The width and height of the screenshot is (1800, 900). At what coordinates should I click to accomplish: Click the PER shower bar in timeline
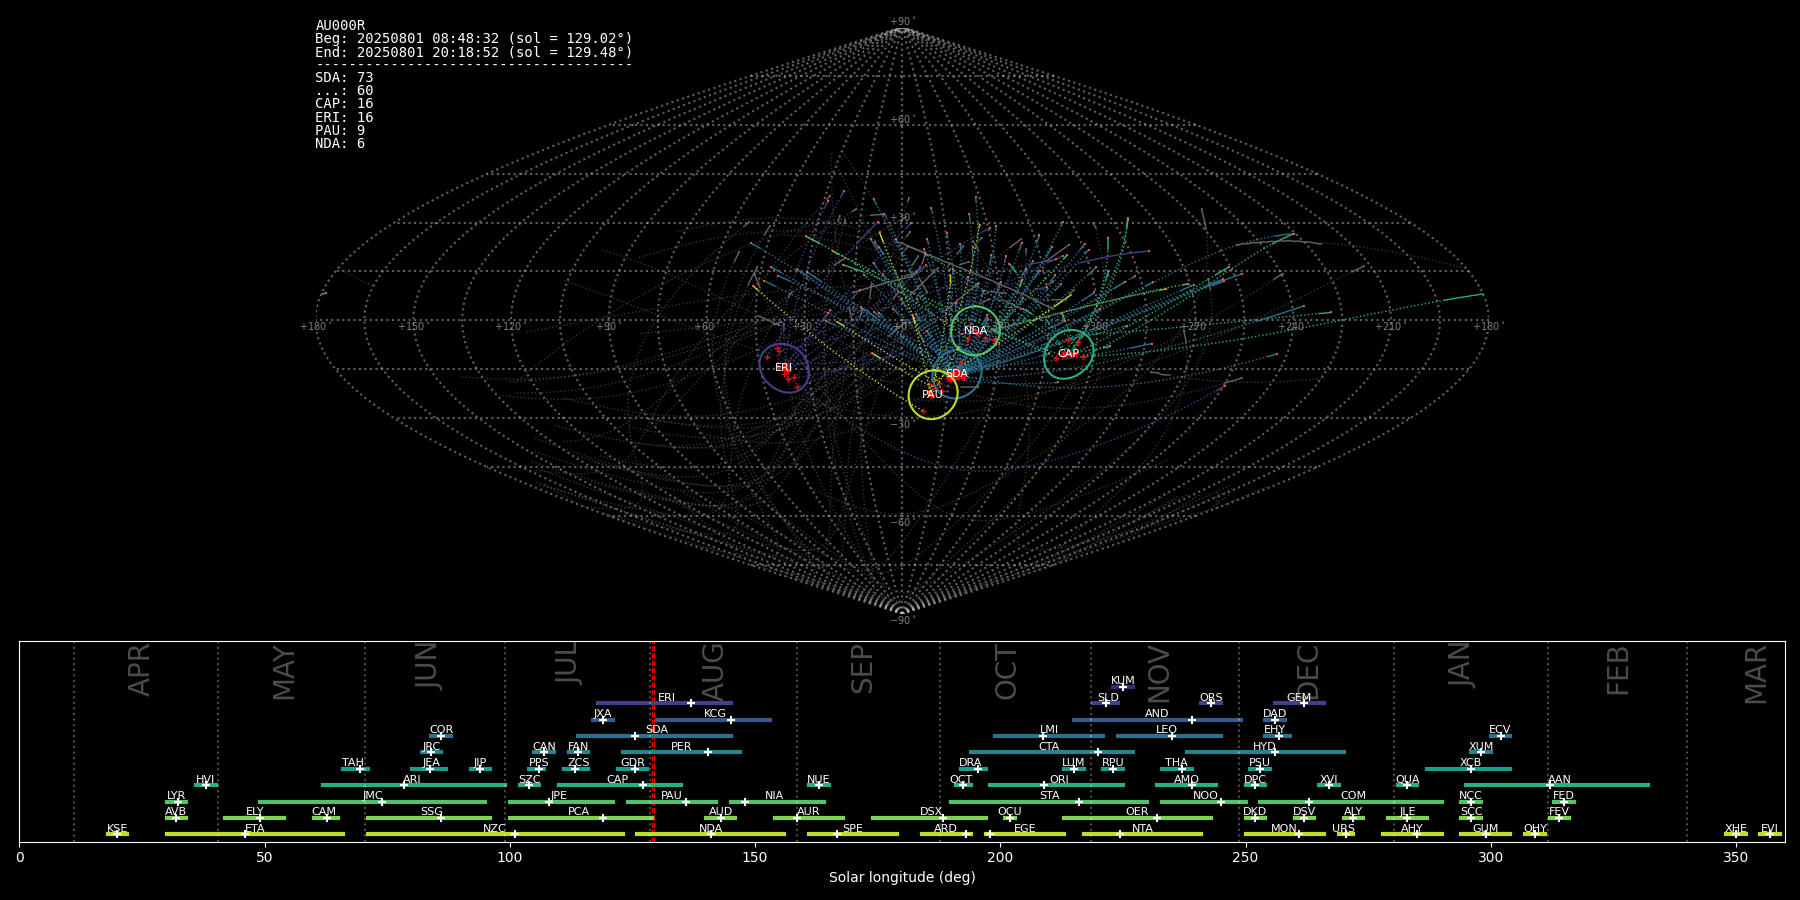pyautogui.click(x=681, y=752)
